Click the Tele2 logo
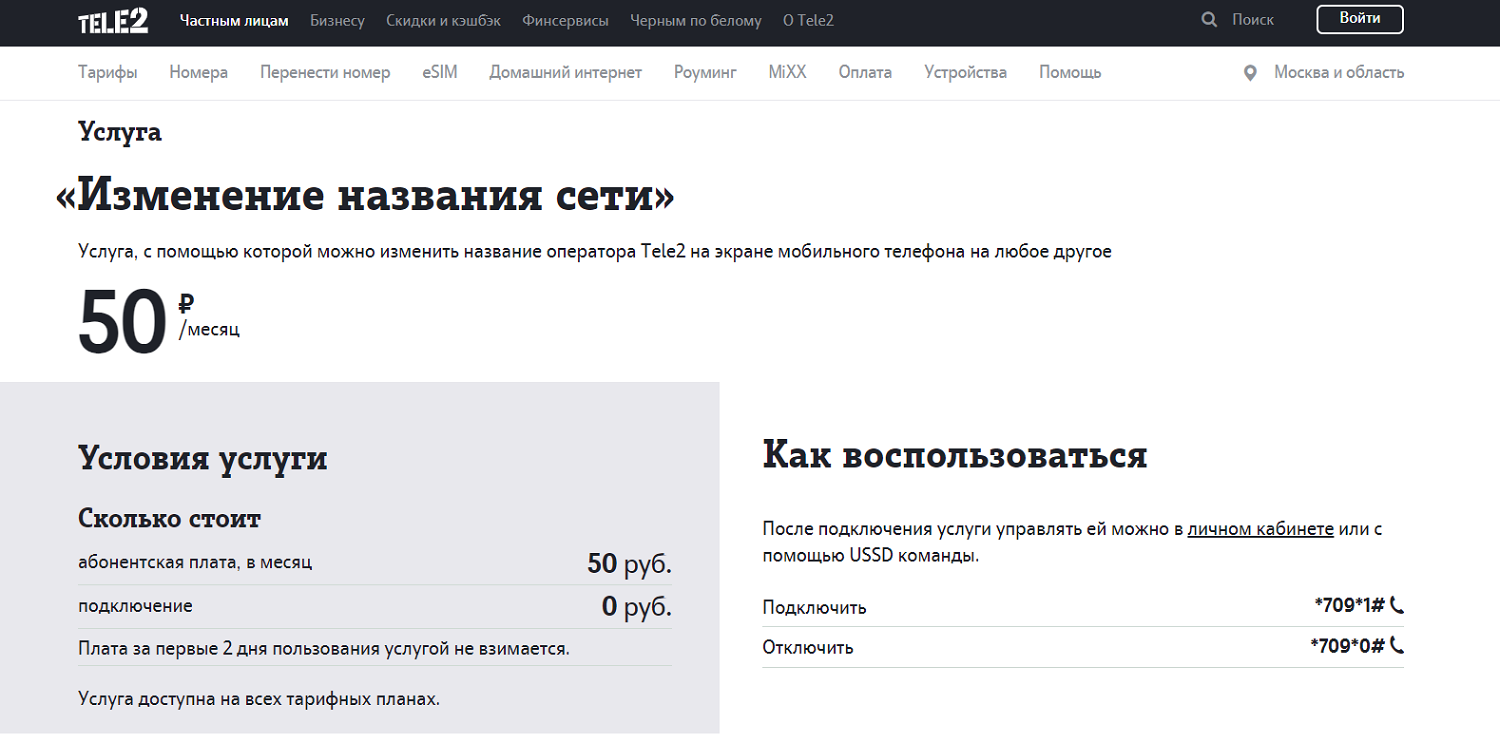 (x=113, y=20)
